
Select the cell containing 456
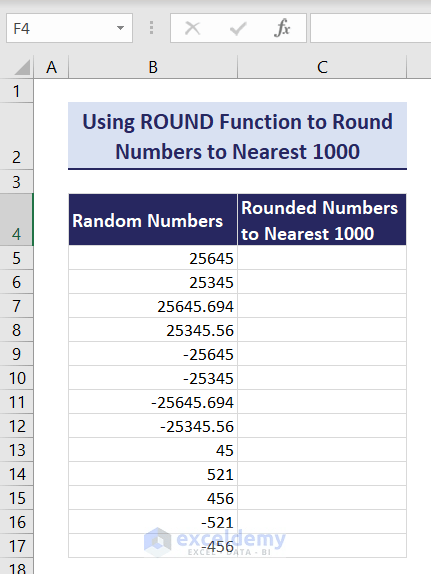pyautogui.click(x=153, y=498)
